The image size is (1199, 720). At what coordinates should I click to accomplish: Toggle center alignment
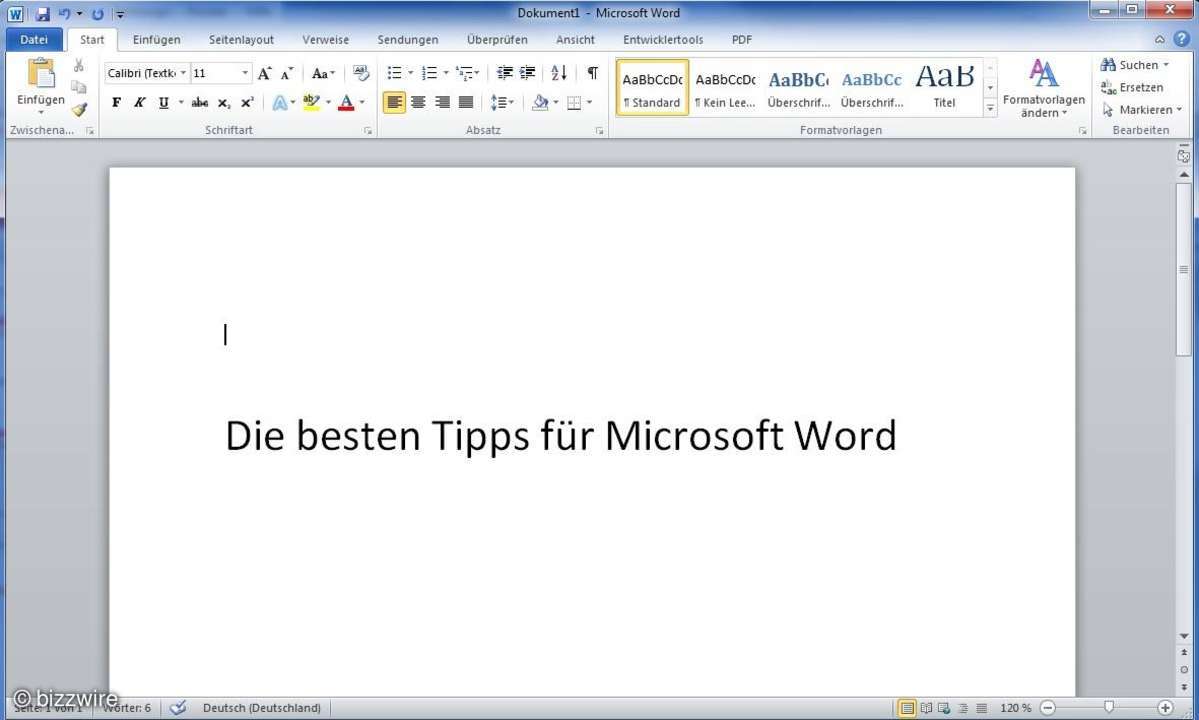418,102
